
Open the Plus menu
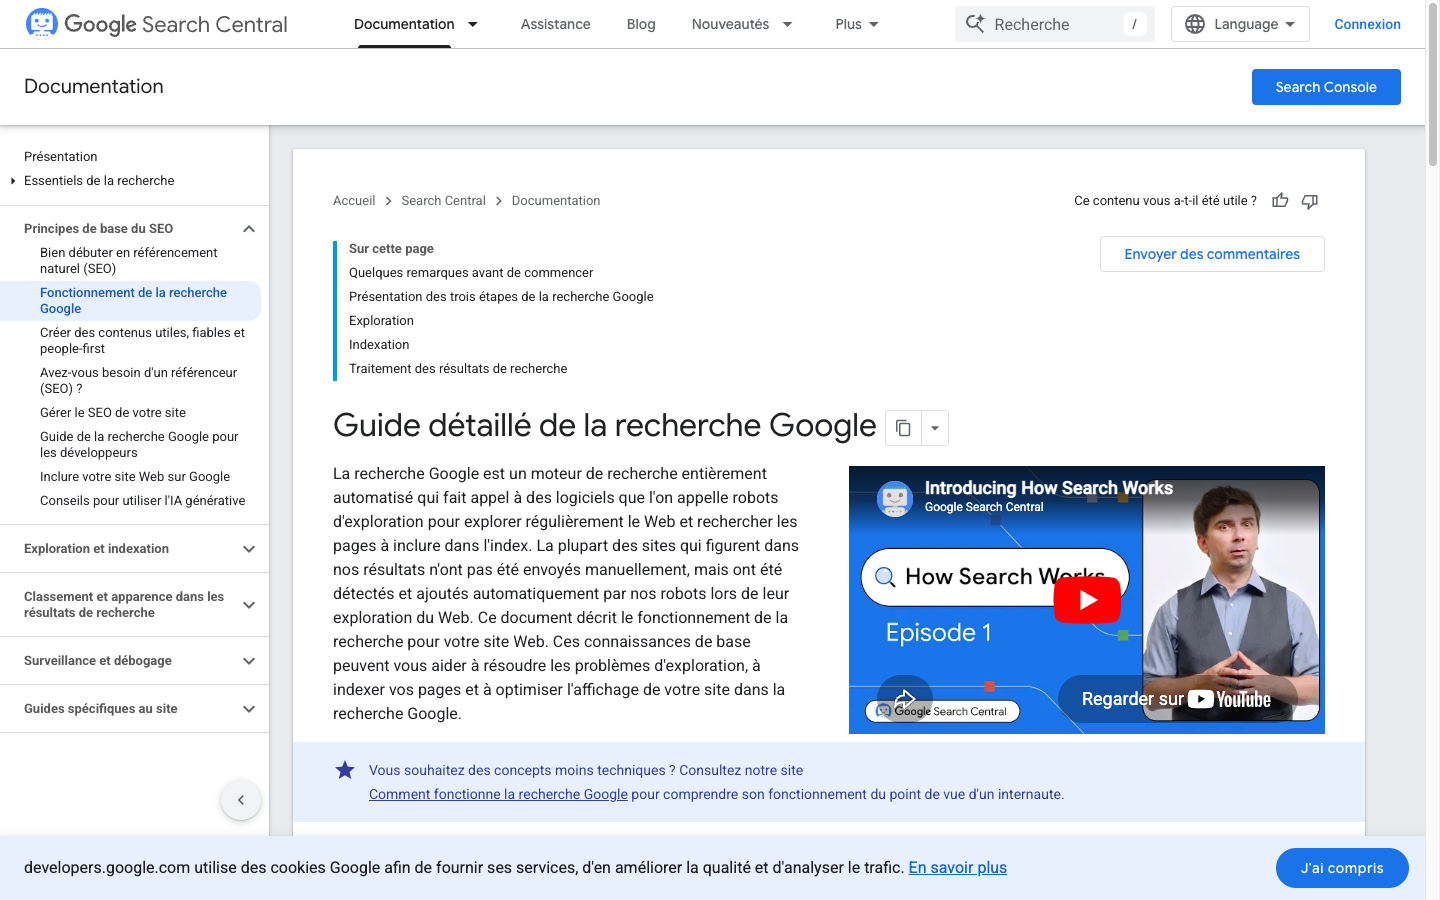point(857,24)
